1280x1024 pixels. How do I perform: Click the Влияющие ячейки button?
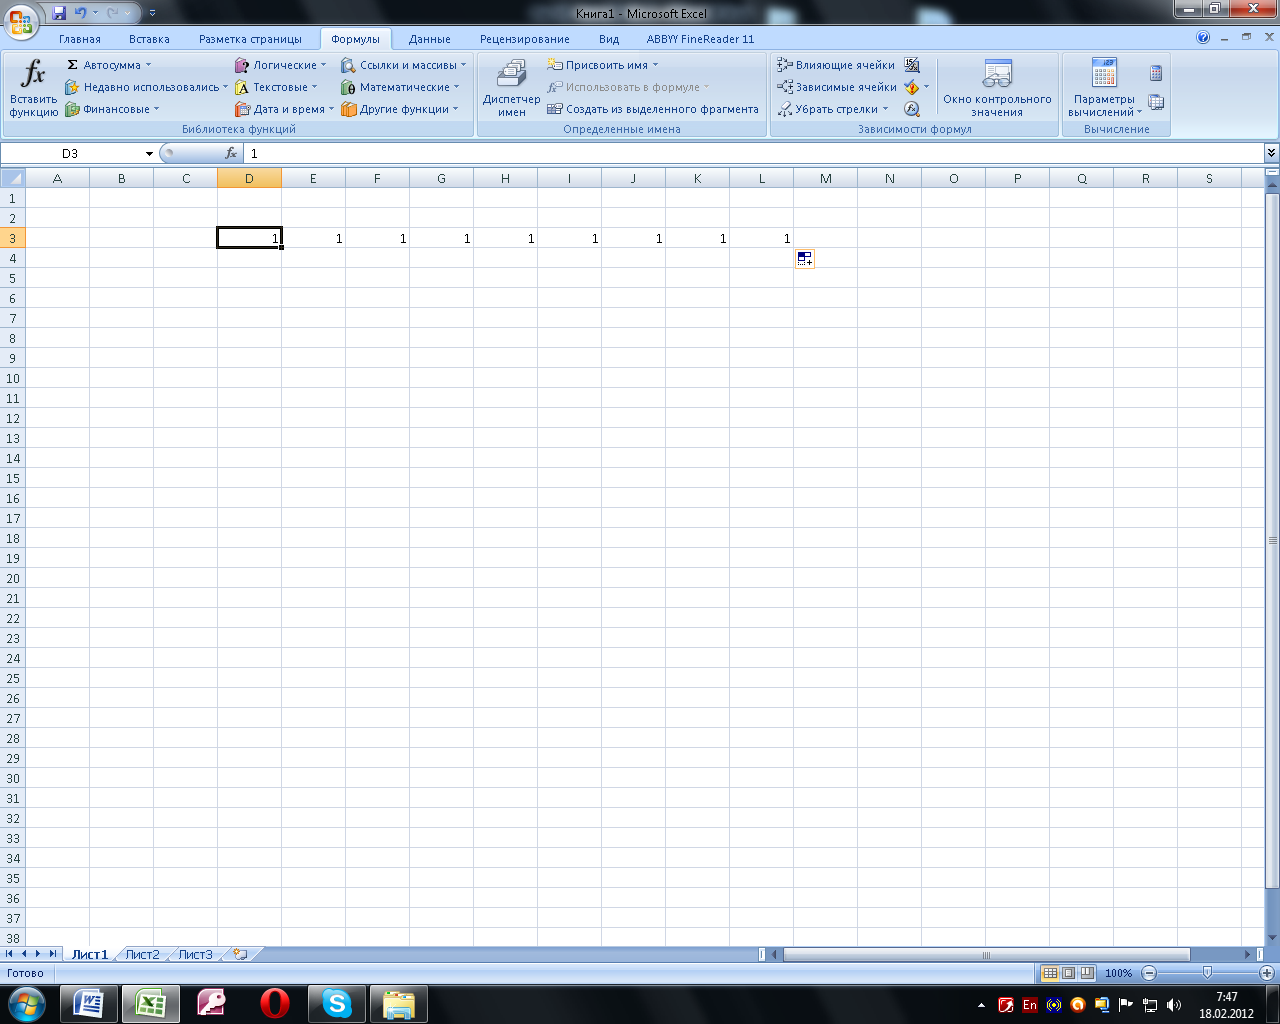coord(837,65)
